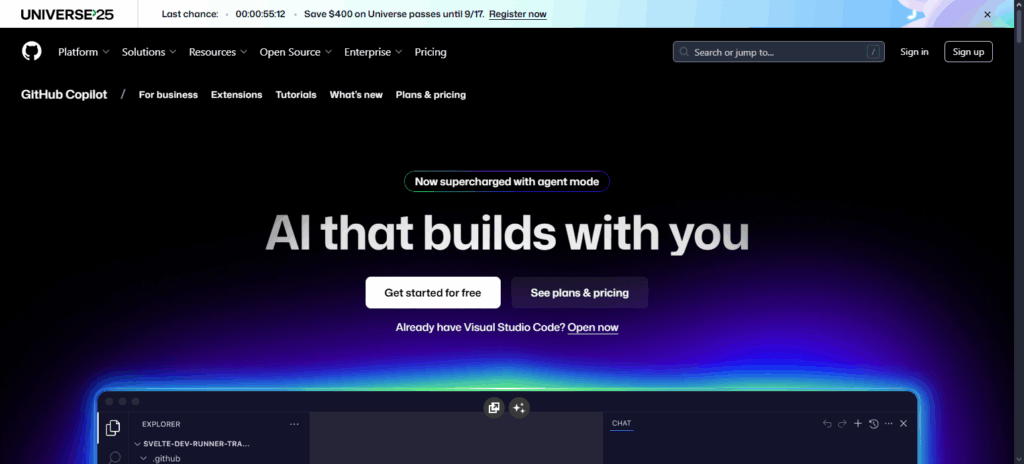Open Tutorials sub-nav link
The width and height of the screenshot is (1024, 464).
(296, 95)
